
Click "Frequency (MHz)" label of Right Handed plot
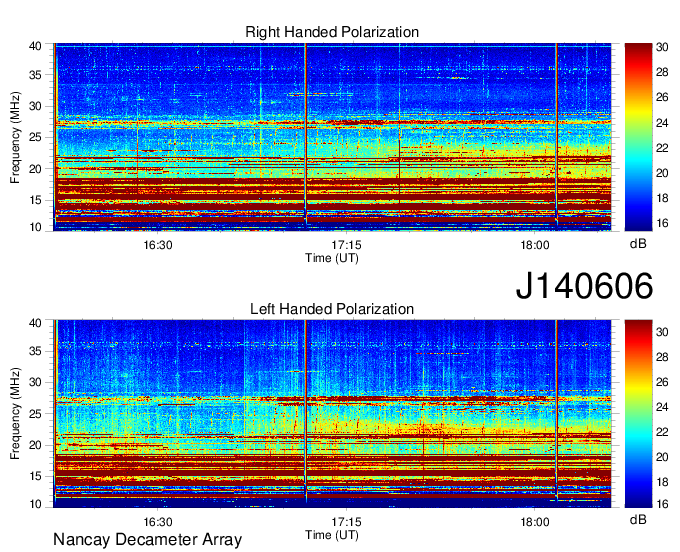[x=15, y=137]
